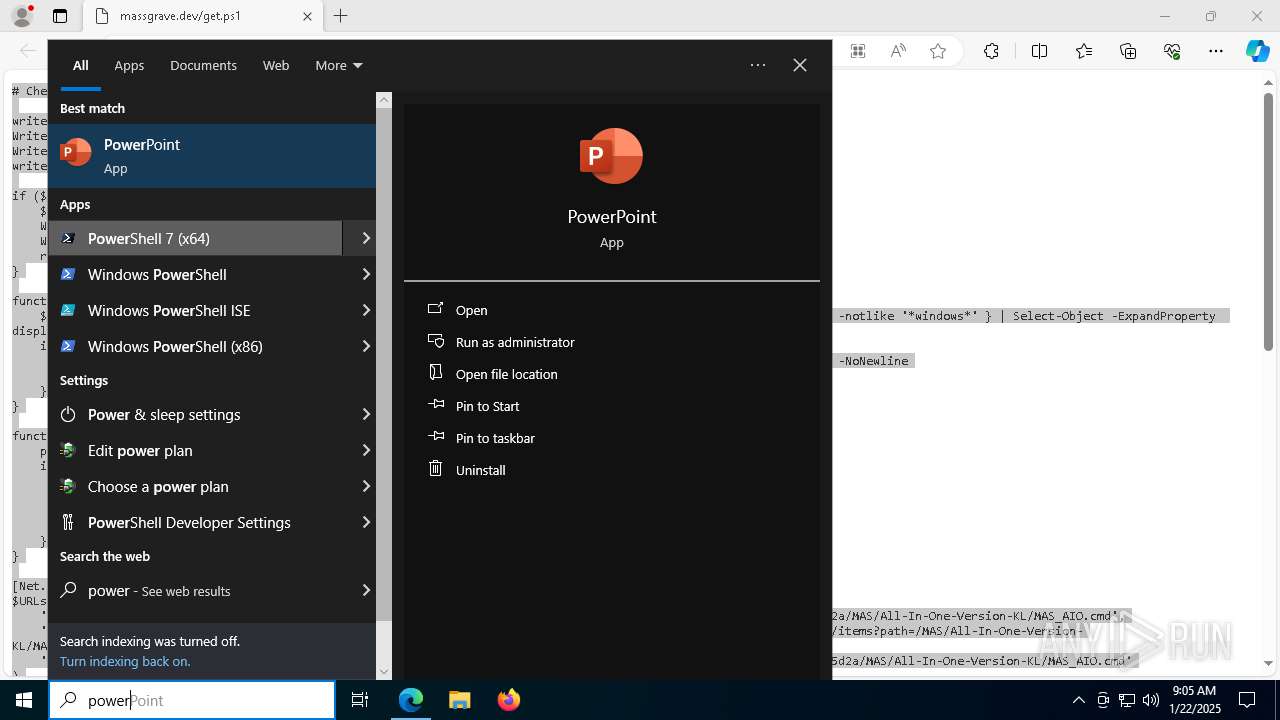This screenshot has width=1280, height=720.
Task: Open the Edge profile avatar
Action: 22,16
